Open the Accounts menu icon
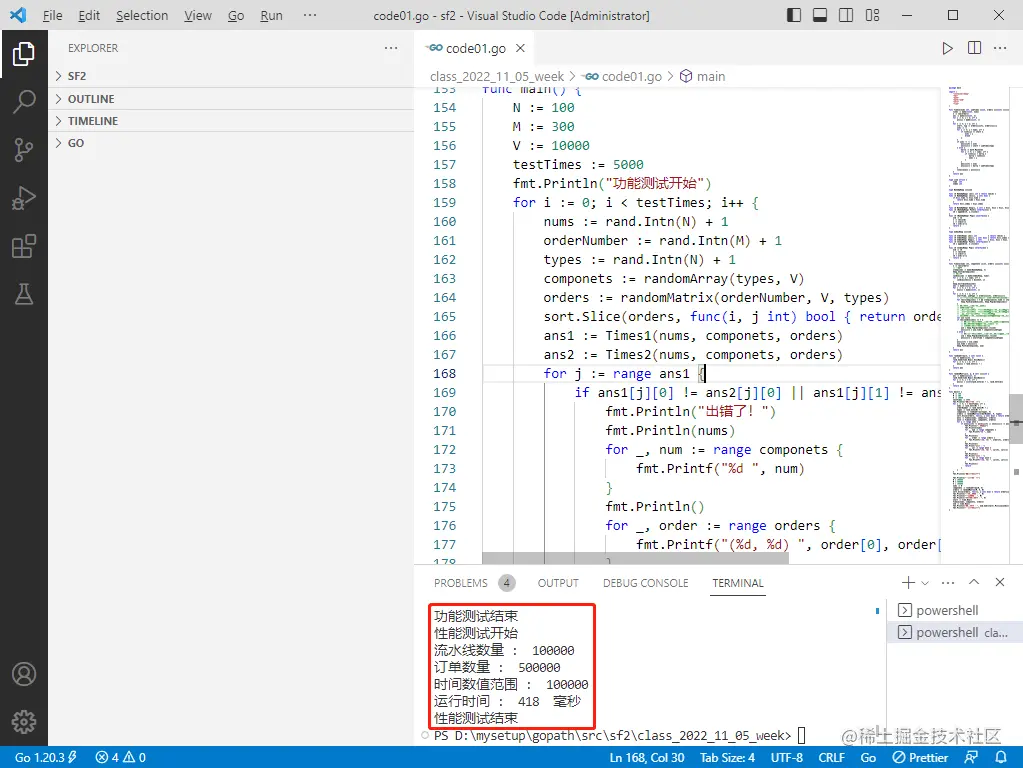1023x768 pixels. pos(23,673)
